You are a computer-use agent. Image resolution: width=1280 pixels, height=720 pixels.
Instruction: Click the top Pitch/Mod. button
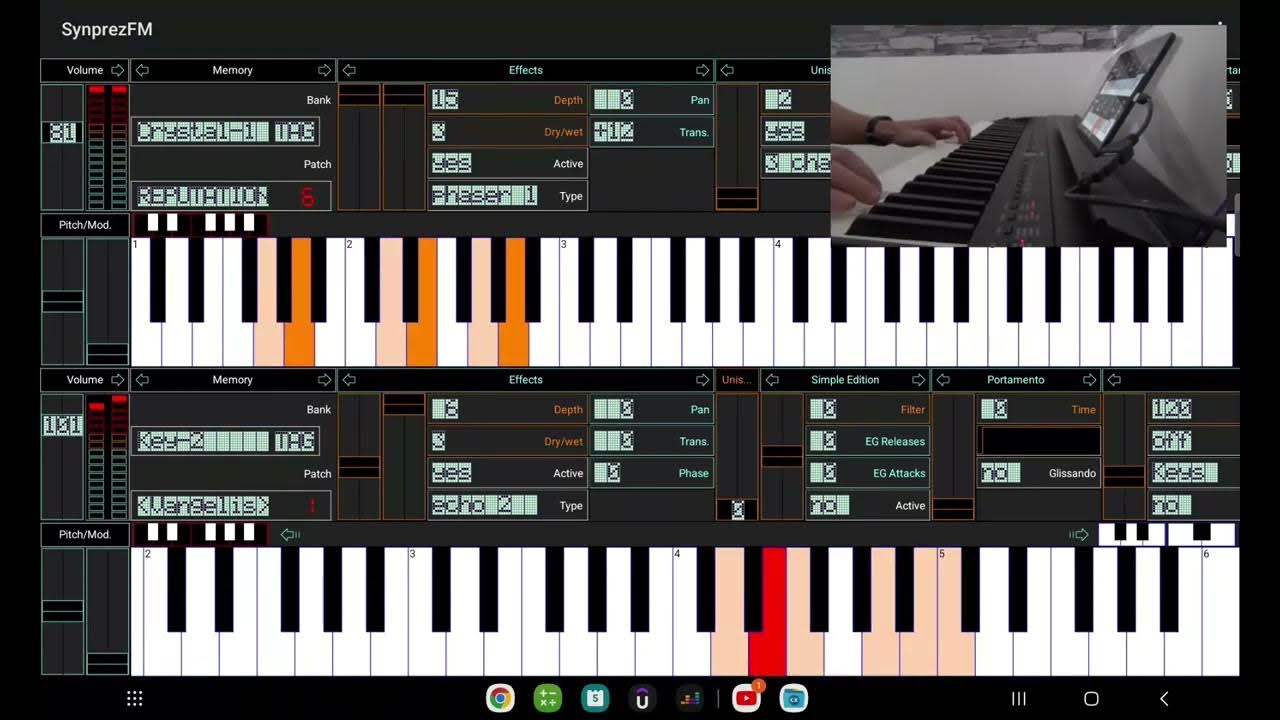click(x=85, y=225)
